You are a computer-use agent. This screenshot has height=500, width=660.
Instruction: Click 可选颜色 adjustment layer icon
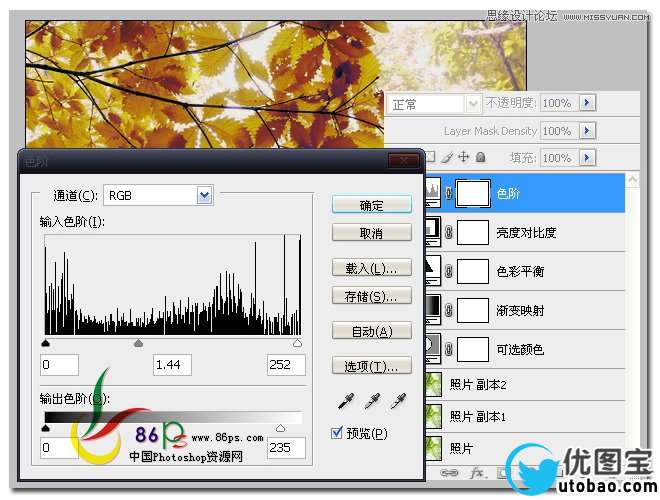point(433,348)
